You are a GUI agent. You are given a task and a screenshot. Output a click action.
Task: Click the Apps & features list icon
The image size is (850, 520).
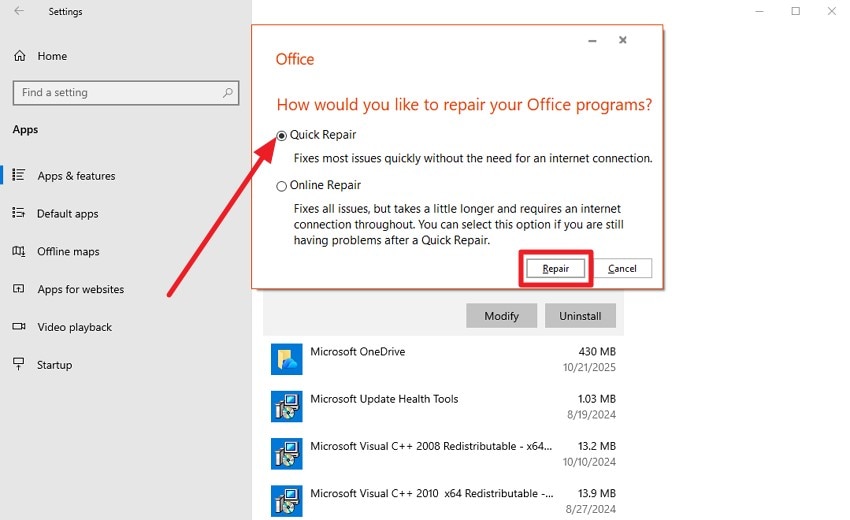pyautogui.click(x=18, y=175)
